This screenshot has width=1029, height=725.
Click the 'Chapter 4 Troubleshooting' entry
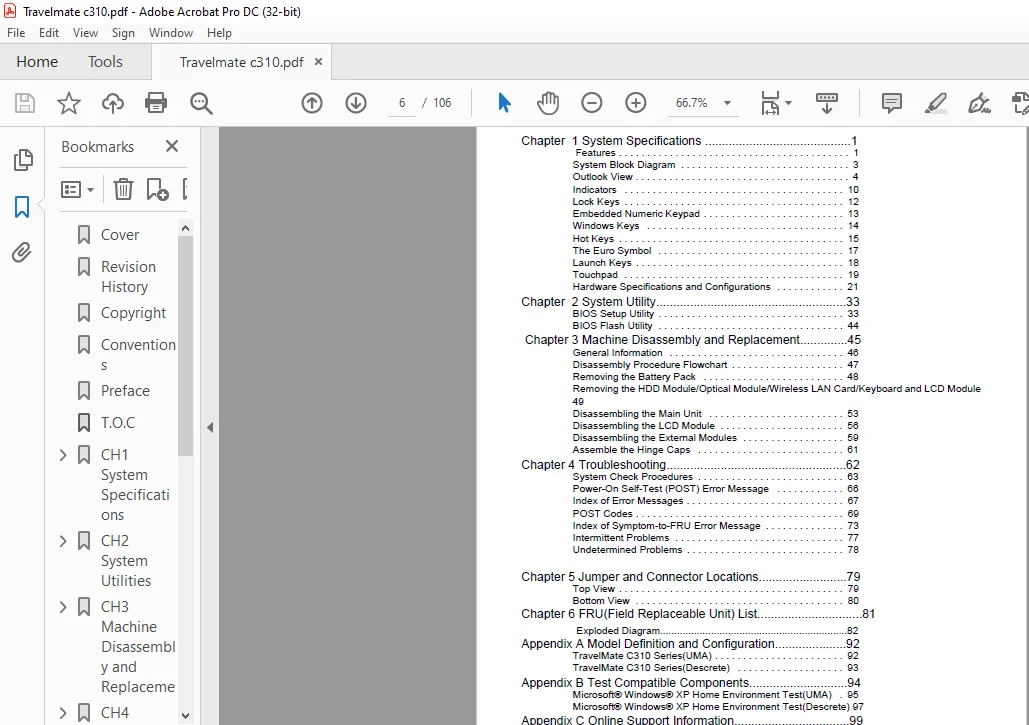click(x=690, y=465)
